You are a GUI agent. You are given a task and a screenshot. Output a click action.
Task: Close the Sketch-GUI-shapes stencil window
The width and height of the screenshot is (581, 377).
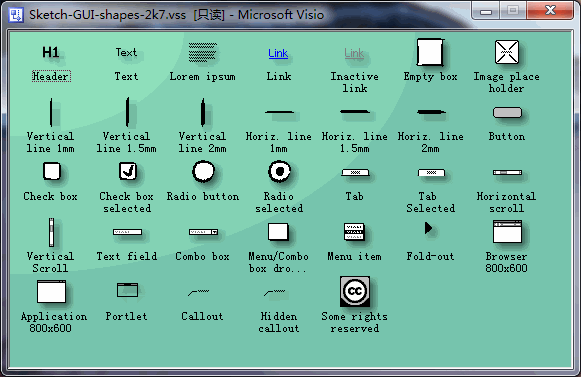click(550, 10)
